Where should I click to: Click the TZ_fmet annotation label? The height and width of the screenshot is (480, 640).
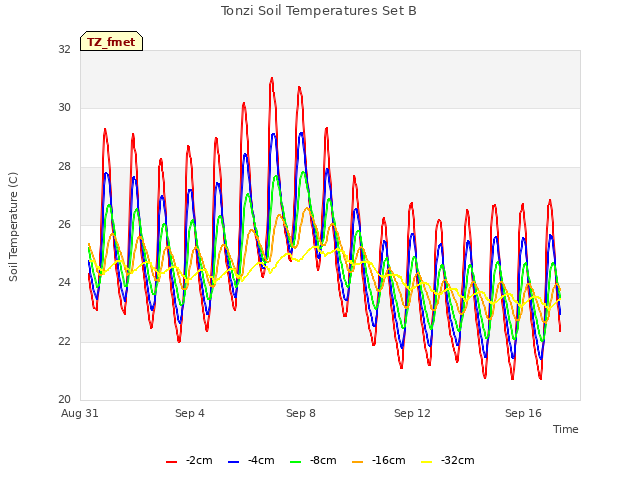click(111, 42)
